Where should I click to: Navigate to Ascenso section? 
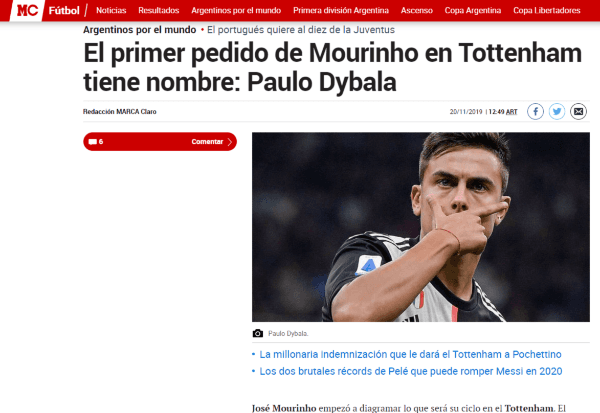[417, 10]
